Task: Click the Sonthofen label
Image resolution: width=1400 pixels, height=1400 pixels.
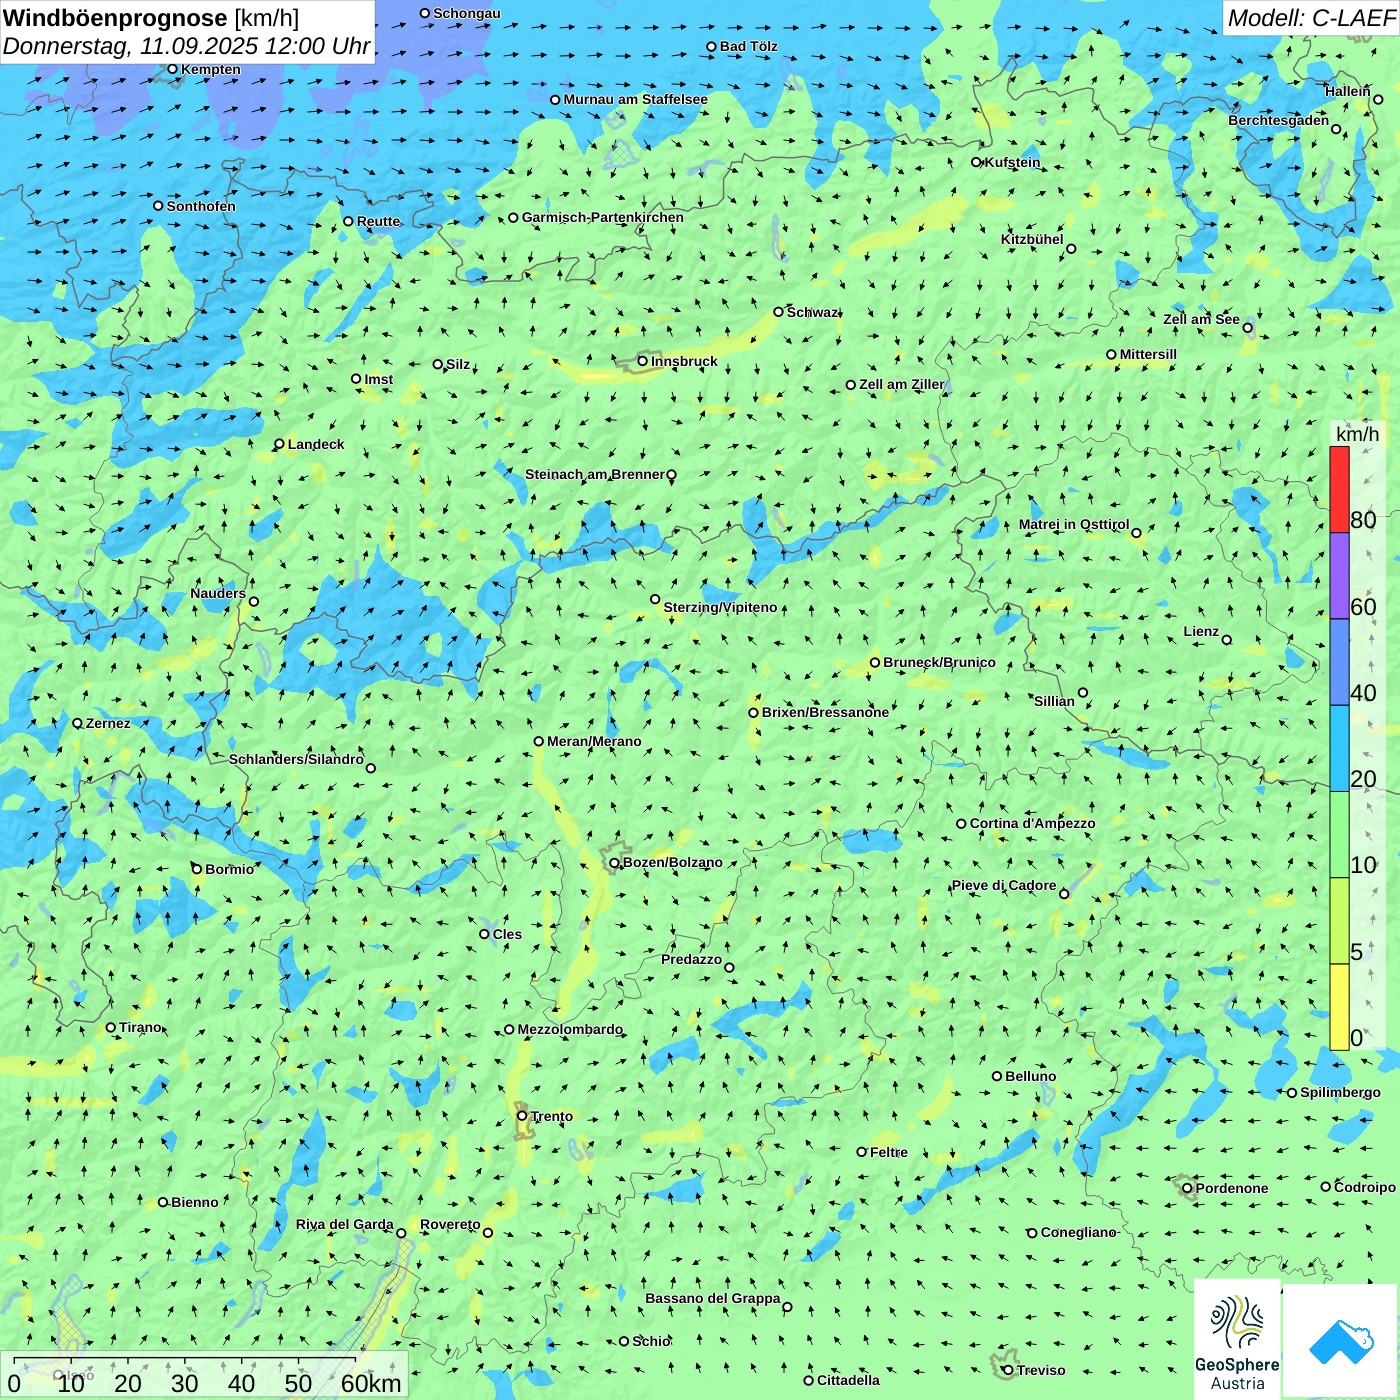Action: coord(201,206)
